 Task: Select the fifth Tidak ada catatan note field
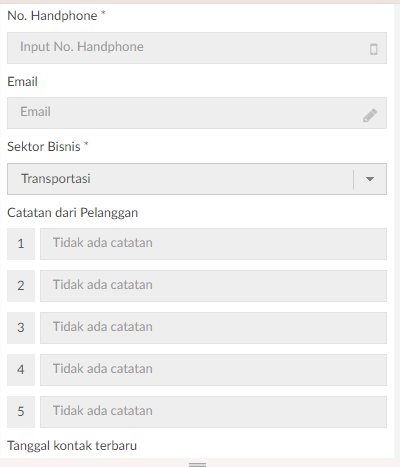point(213,412)
